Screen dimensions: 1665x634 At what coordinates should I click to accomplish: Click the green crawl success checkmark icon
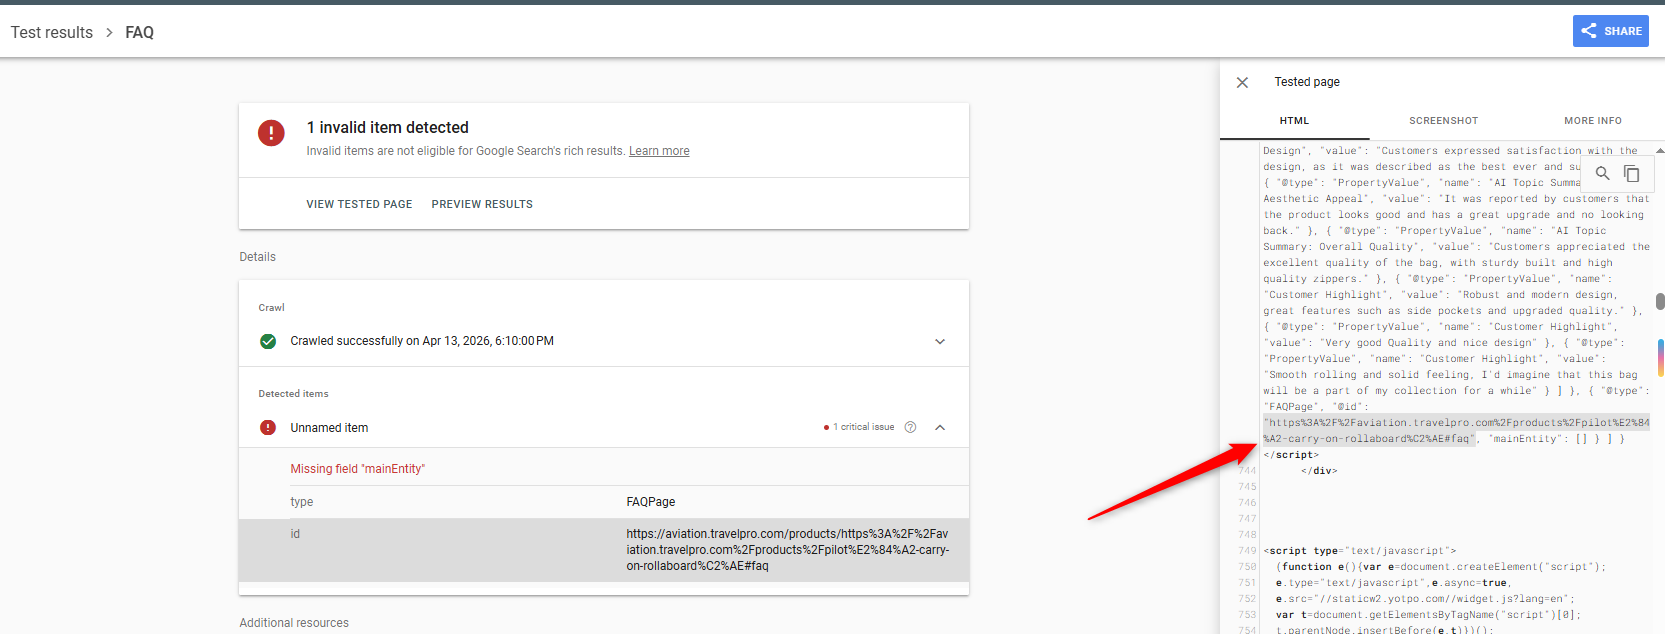coord(268,341)
